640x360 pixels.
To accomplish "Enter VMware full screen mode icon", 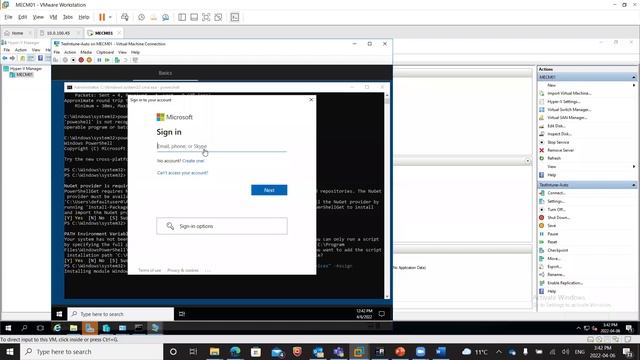I will click(206, 17).
